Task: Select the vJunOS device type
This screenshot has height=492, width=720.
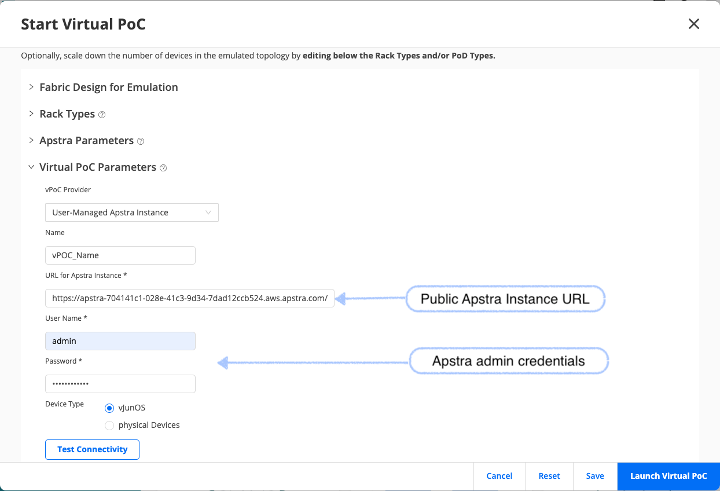Action: coord(110,408)
